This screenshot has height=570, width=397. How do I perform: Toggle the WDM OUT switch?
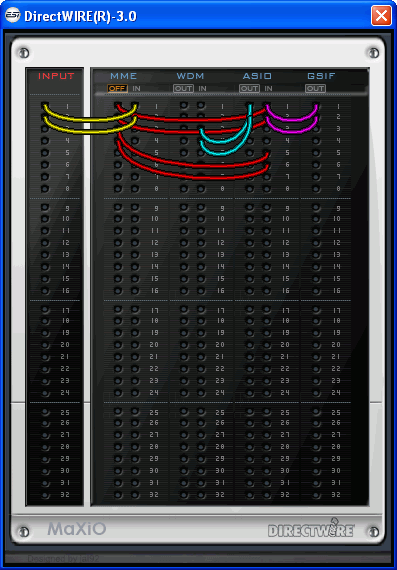point(184,88)
